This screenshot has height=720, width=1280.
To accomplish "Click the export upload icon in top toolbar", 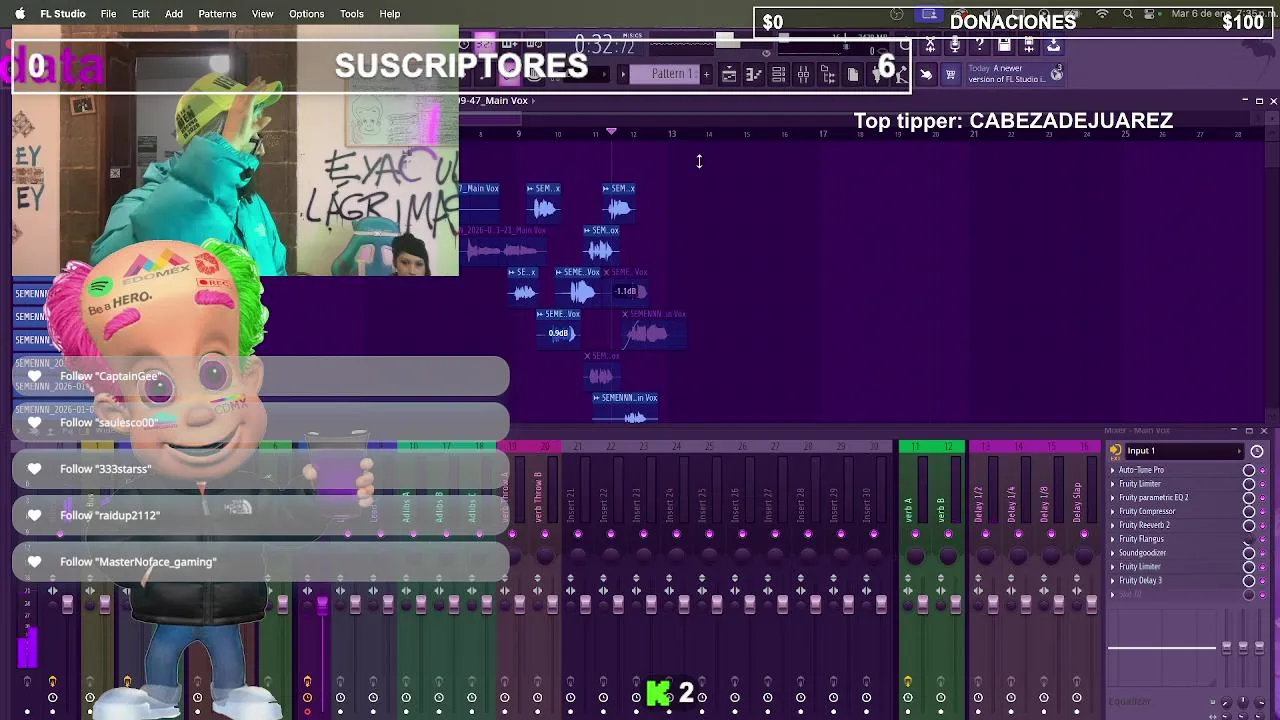I will click(x=1053, y=44).
